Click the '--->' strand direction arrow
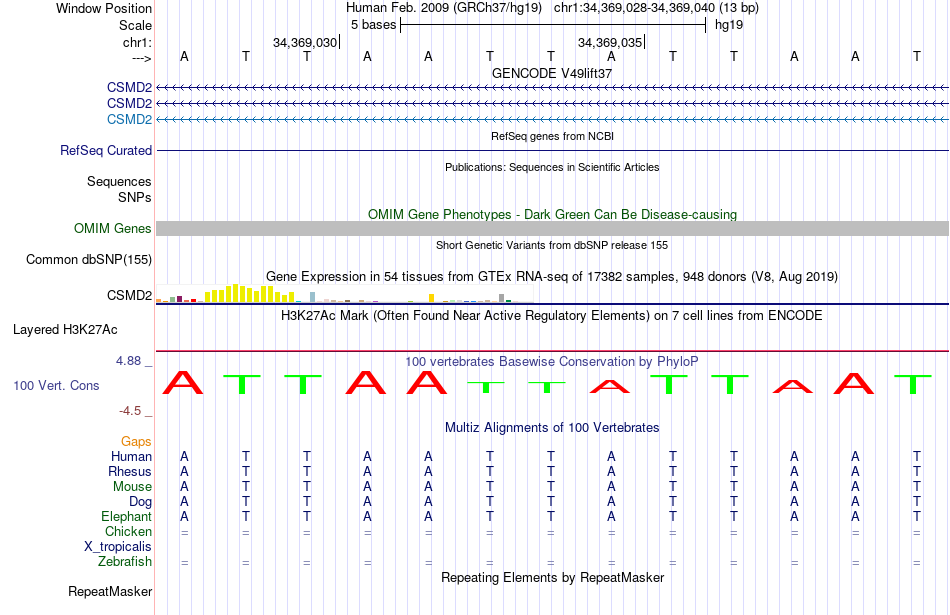950x615 pixels. click(x=141, y=58)
